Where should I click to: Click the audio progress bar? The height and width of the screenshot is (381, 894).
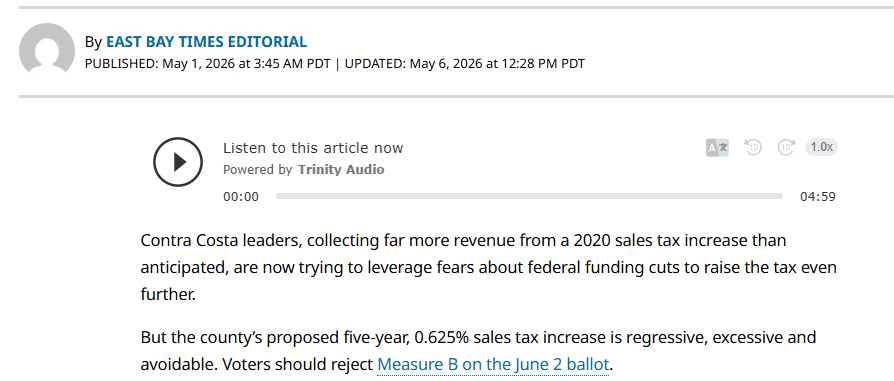tap(529, 196)
